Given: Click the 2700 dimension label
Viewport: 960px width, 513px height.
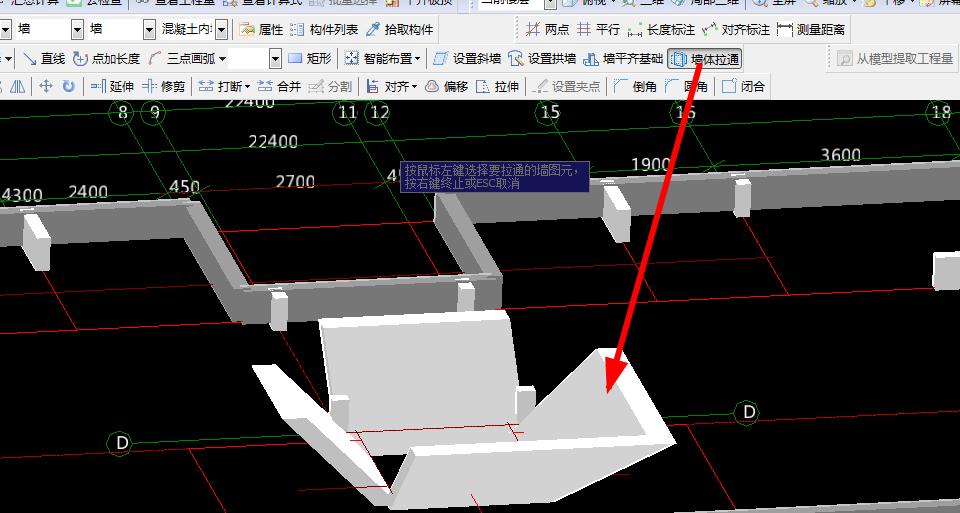Looking at the screenshot, I should [295, 182].
